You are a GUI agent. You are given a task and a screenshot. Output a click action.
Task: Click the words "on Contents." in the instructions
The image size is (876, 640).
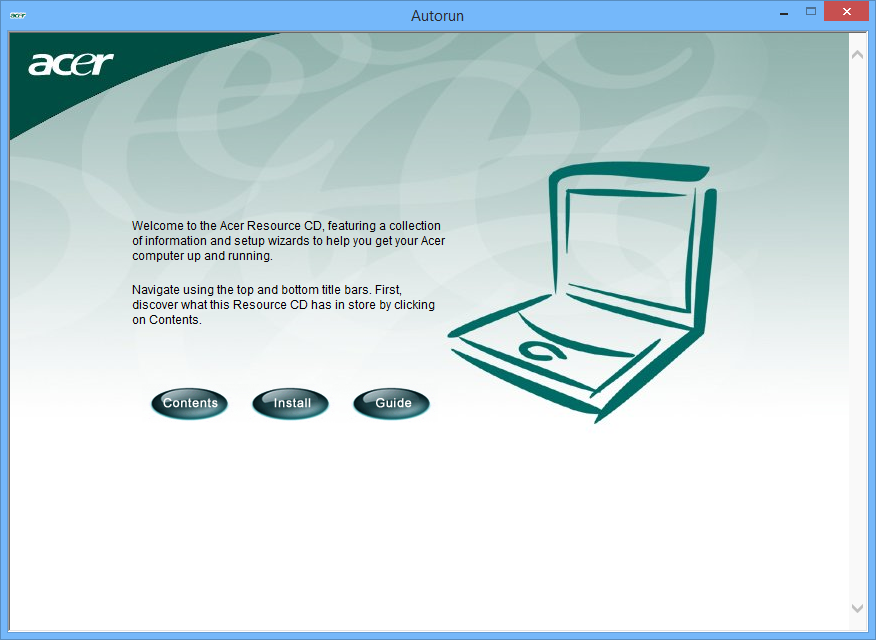[x=167, y=321]
